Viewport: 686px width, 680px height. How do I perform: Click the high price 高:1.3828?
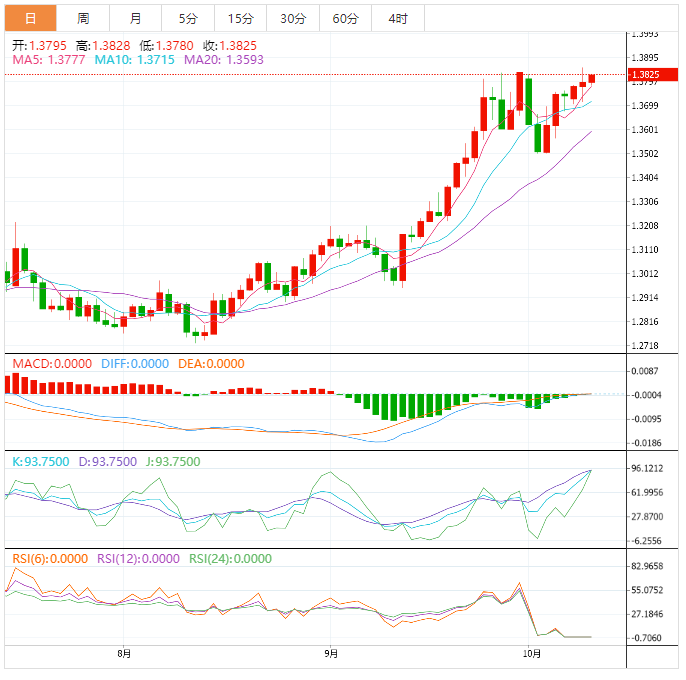coord(103,46)
